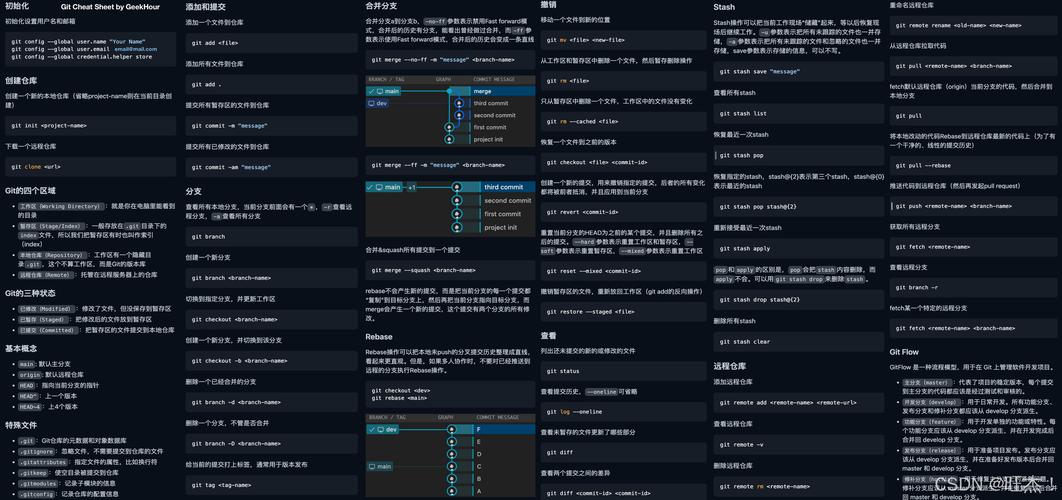The width and height of the screenshot is (1062, 500).
Task: Select the commit row labeled B
Action: tap(450, 478)
